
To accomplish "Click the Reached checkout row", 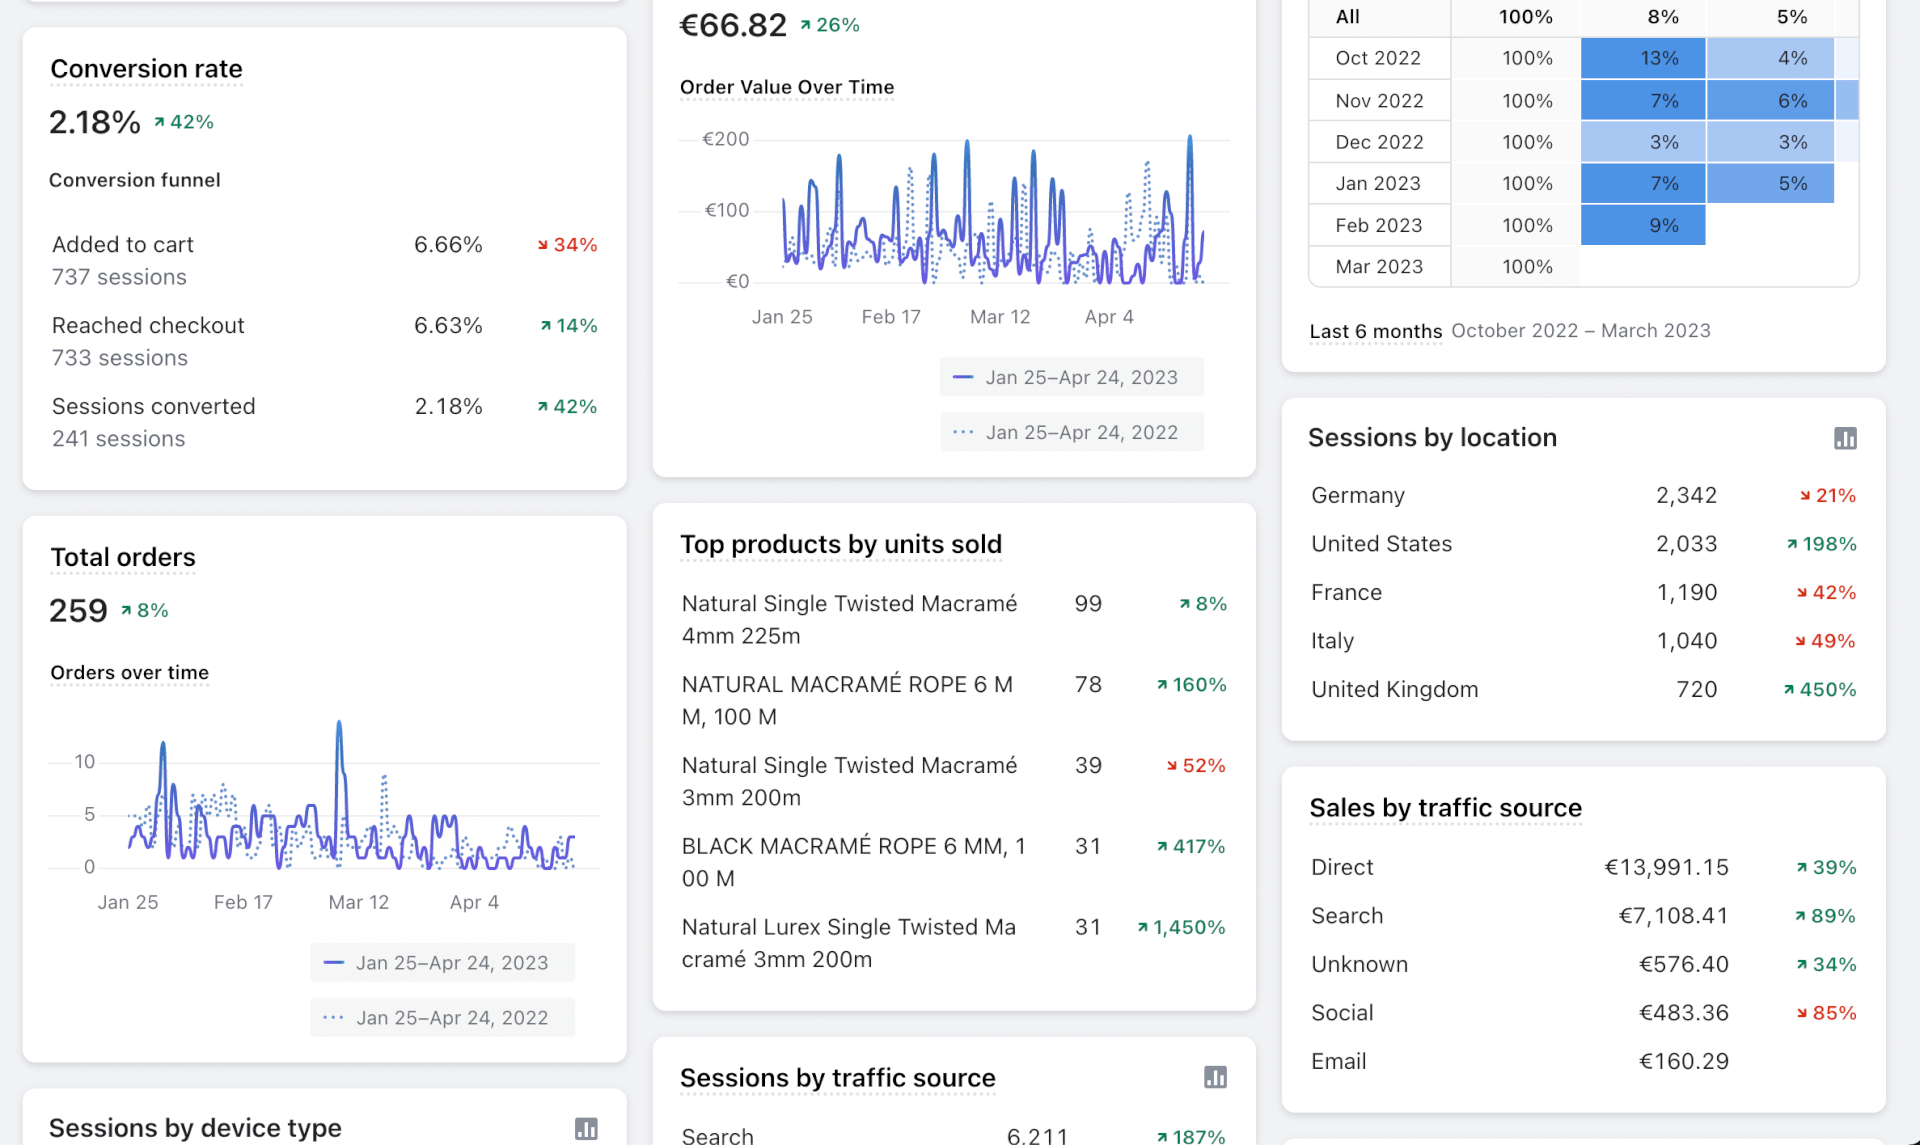I will [324, 341].
